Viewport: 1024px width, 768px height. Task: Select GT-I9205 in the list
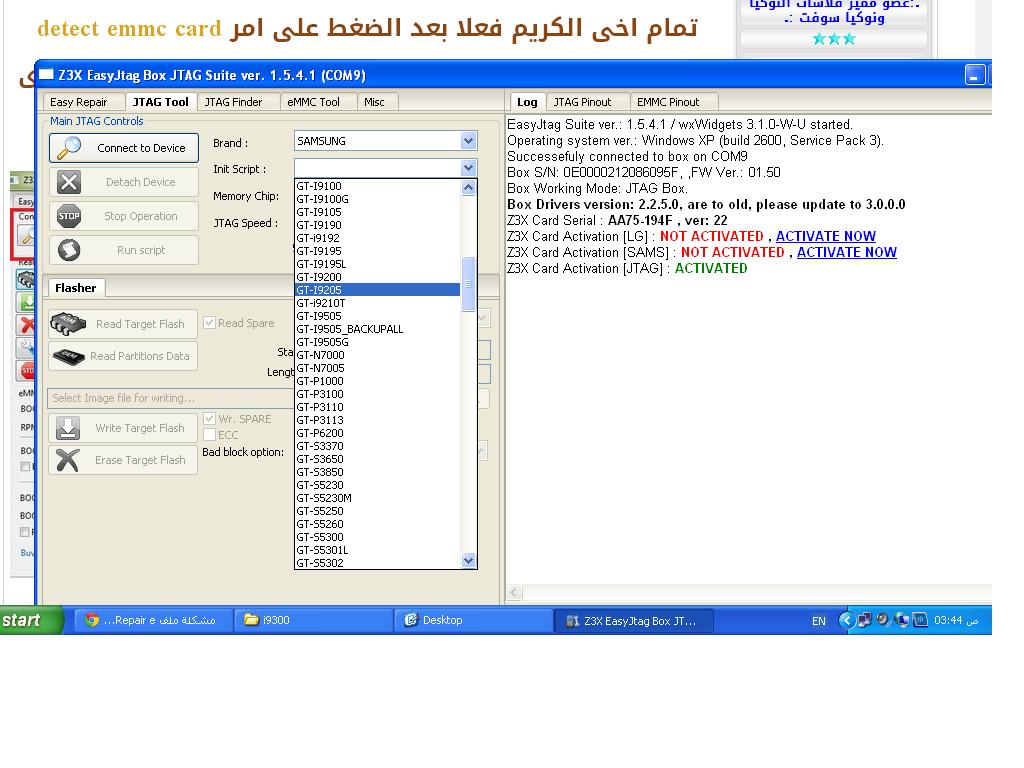377,290
